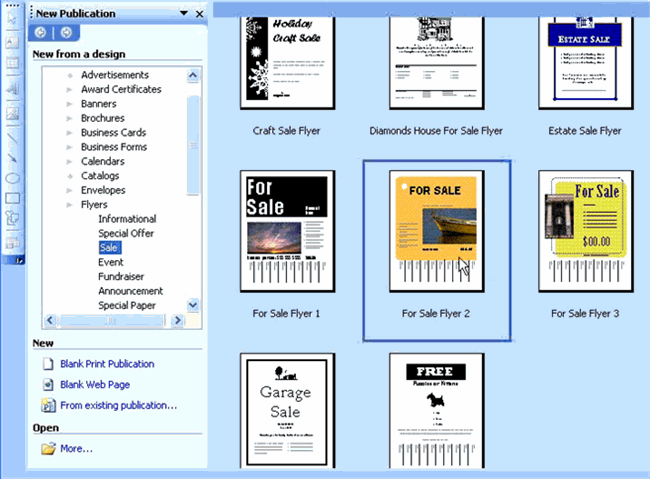Open the AutoShapes tool
The height and width of the screenshot is (479, 650).
[x=13, y=220]
